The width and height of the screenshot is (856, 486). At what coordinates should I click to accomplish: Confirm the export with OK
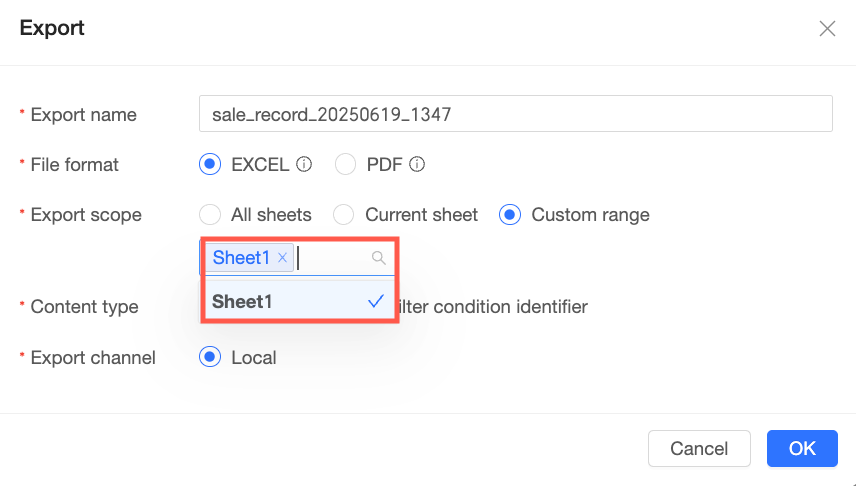click(x=802, y=448)
